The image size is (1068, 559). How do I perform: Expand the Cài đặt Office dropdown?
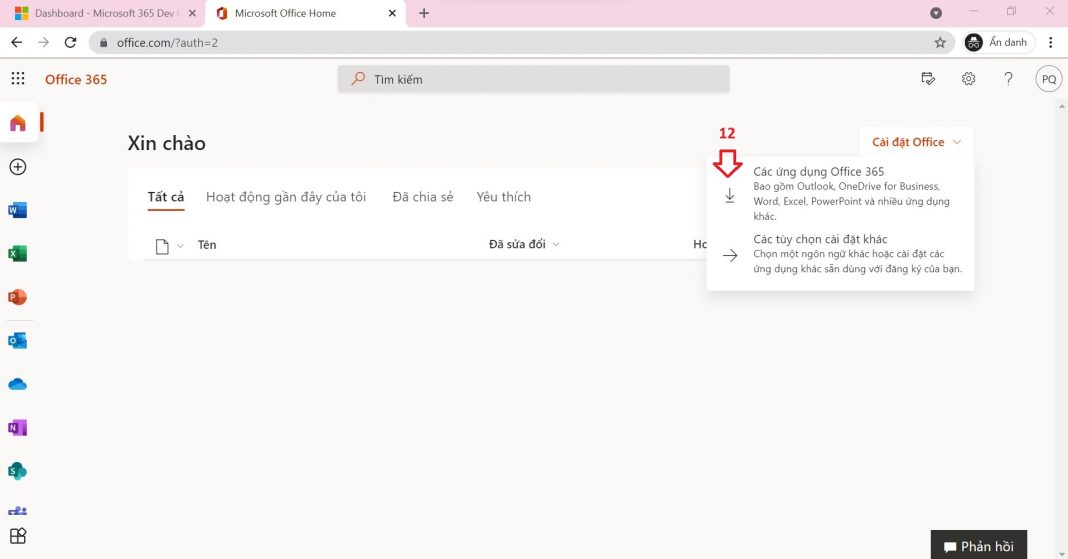[x=915, y=142]
